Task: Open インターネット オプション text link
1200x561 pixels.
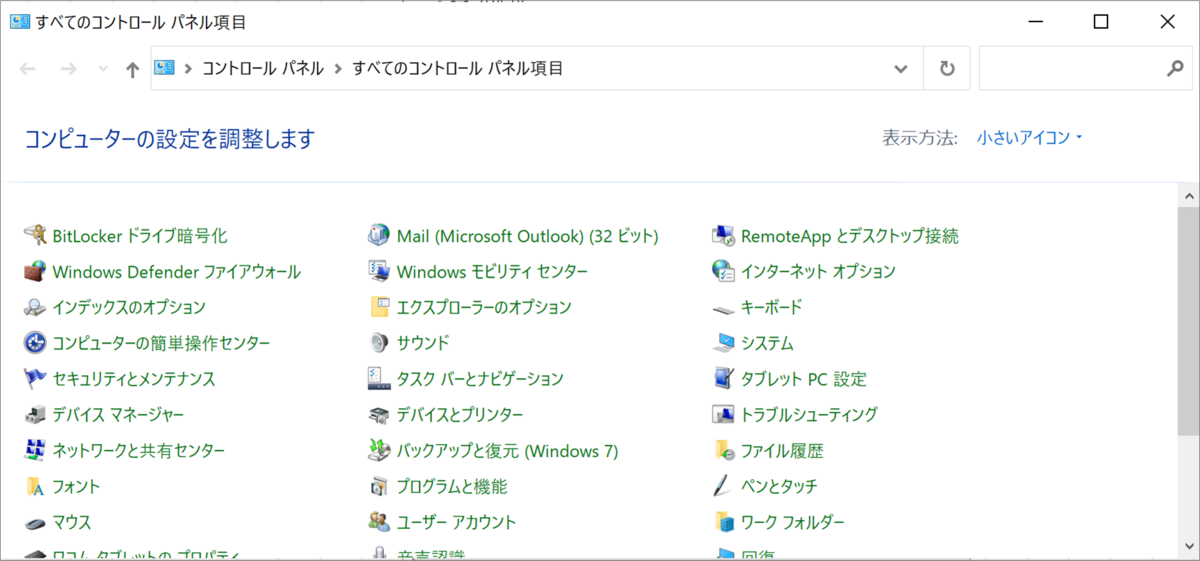Action: [818, 271]
